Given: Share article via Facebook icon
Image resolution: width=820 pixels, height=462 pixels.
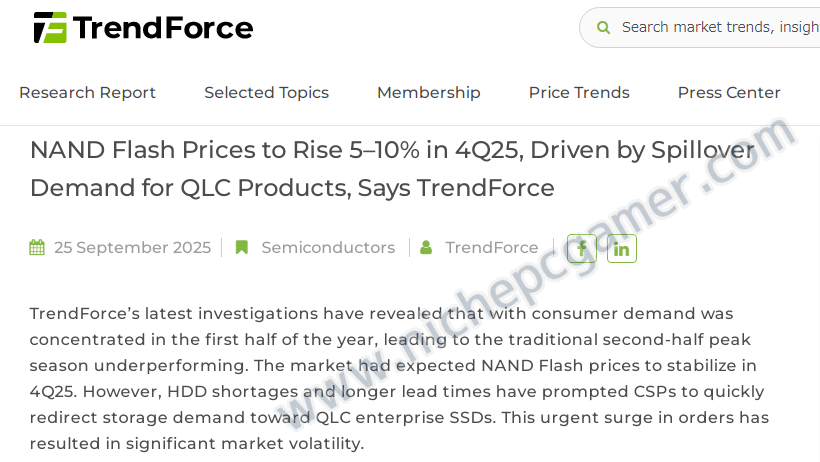Looking at the screenshot, I should [x=582, y=249].
